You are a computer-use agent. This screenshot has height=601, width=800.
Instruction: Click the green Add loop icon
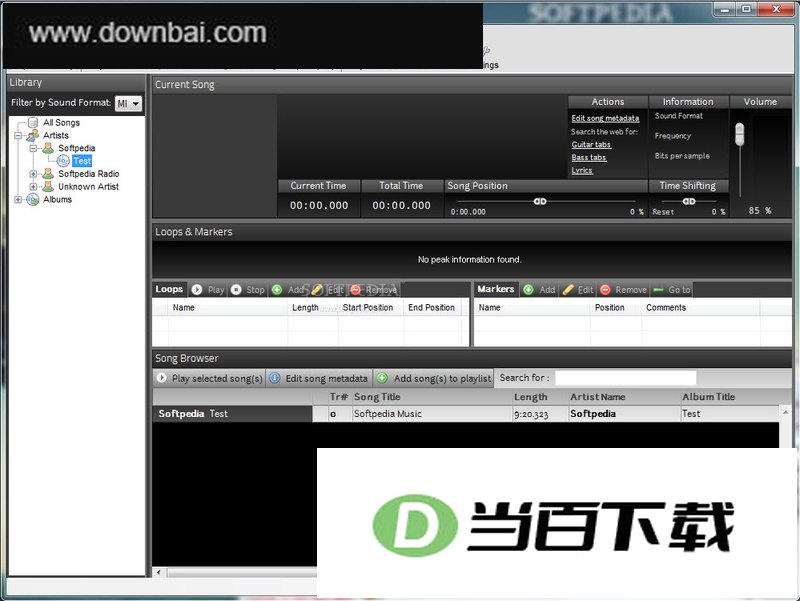click(x=277, y=290)
